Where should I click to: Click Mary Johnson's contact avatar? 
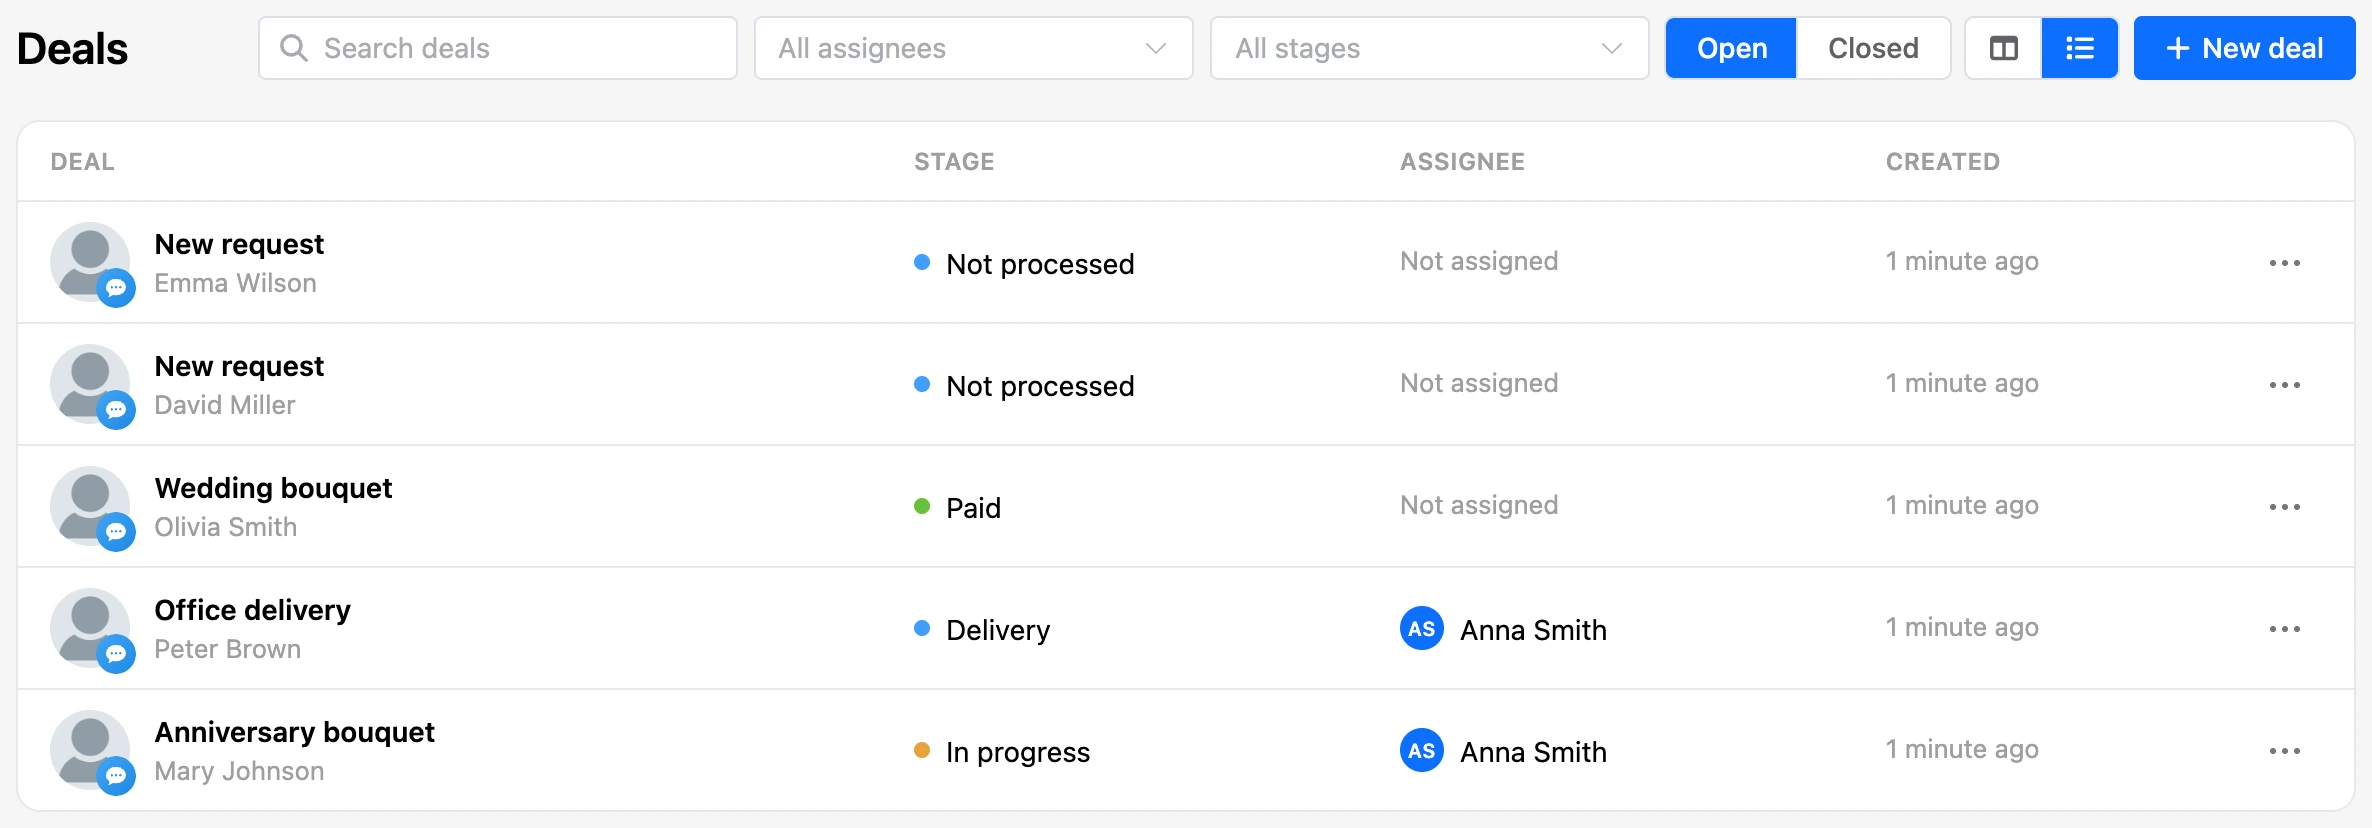(x=91, y=751)
